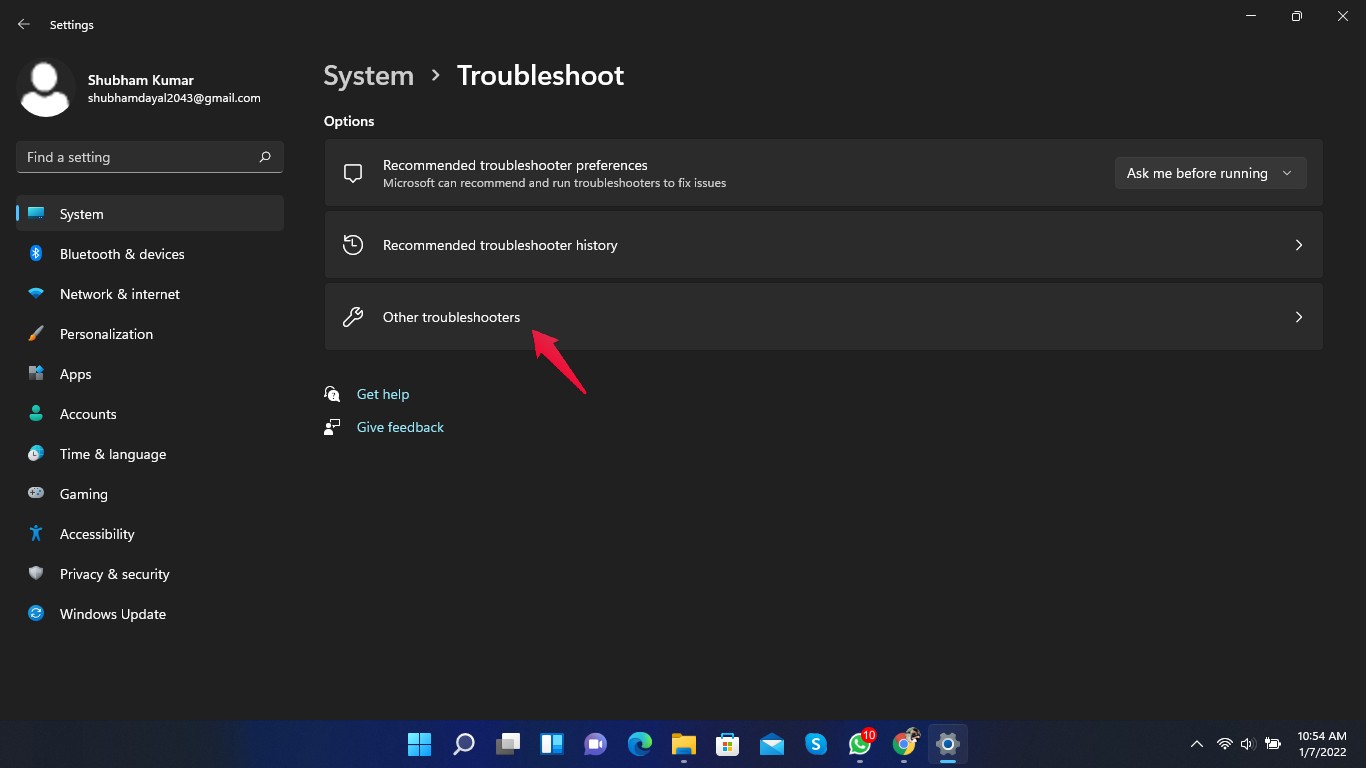1366x768 pixels.
Task: Open Microsoft Edge from the taskbar
Action: (639, 744)
